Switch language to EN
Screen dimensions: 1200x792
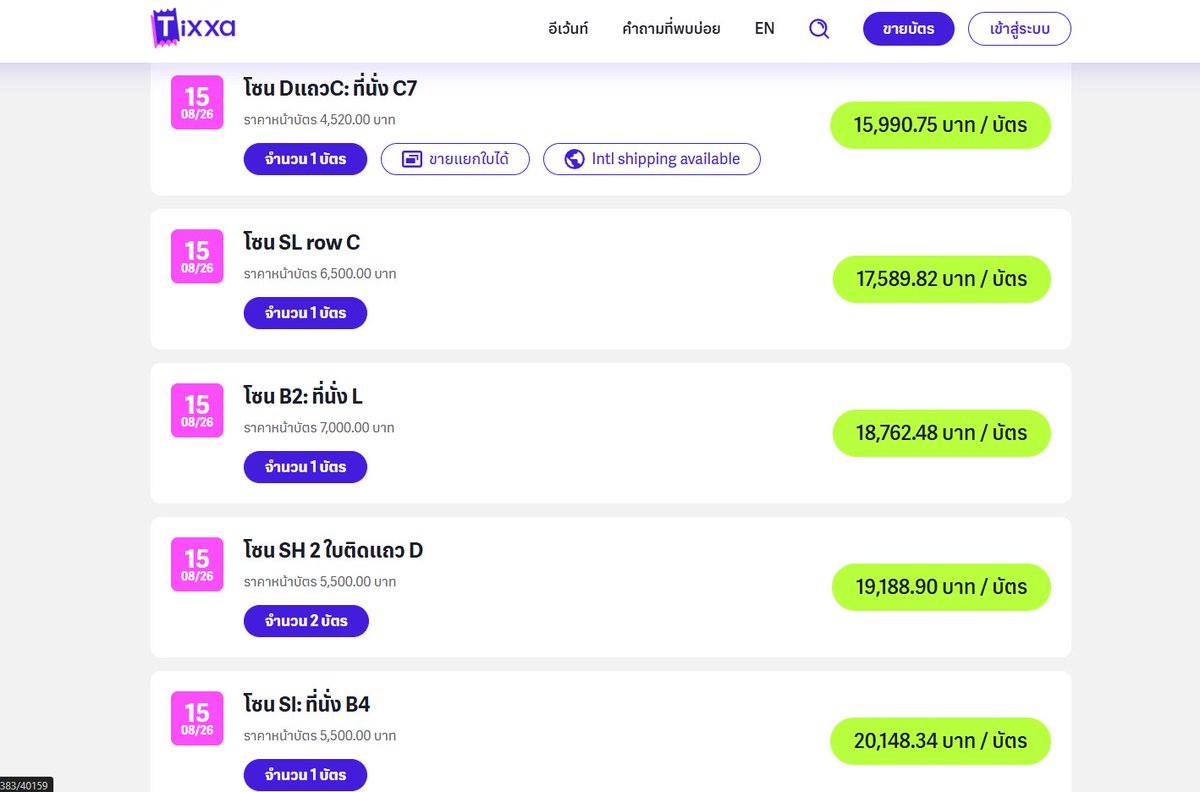(x=764, y=29)
